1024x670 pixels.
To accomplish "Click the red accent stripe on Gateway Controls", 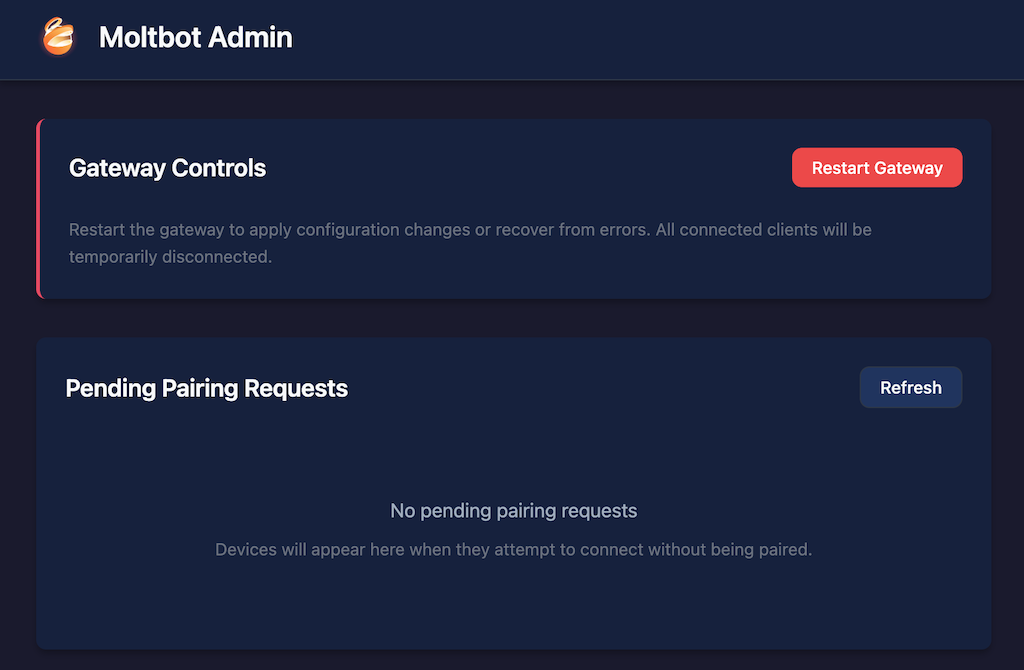I will point(40,209).
